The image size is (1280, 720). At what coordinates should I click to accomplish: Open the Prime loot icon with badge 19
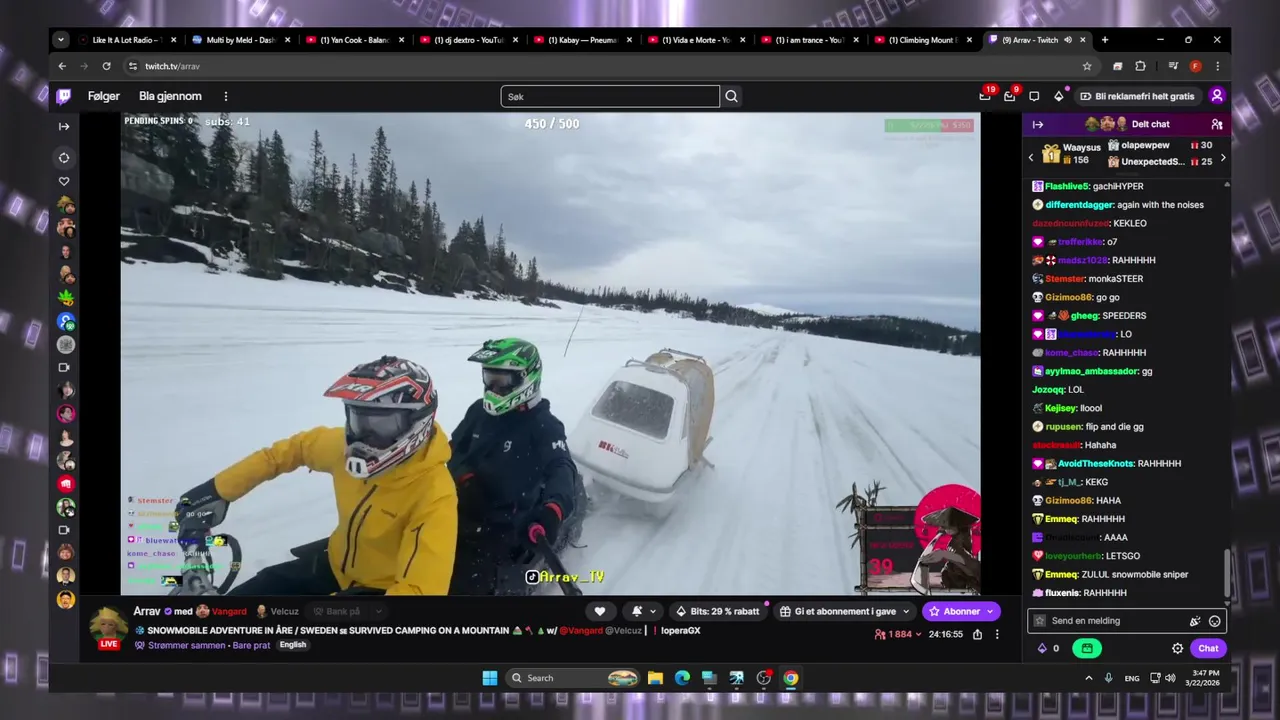[x=985, y=96]
